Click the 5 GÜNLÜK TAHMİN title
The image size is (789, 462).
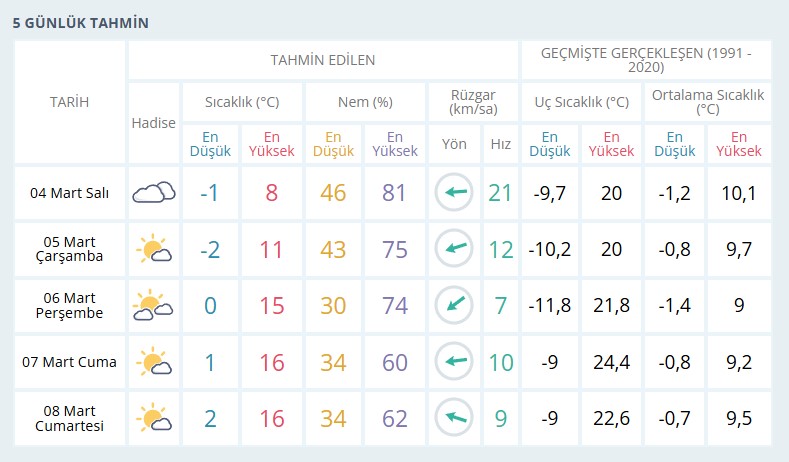click(x=81, y=23)
